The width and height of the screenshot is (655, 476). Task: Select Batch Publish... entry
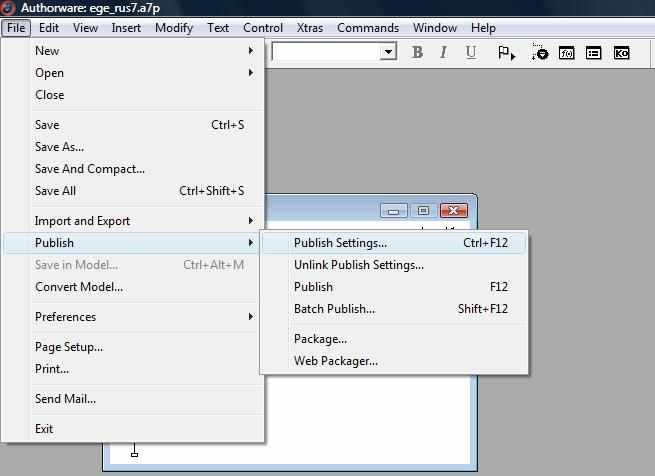[394, 309]
